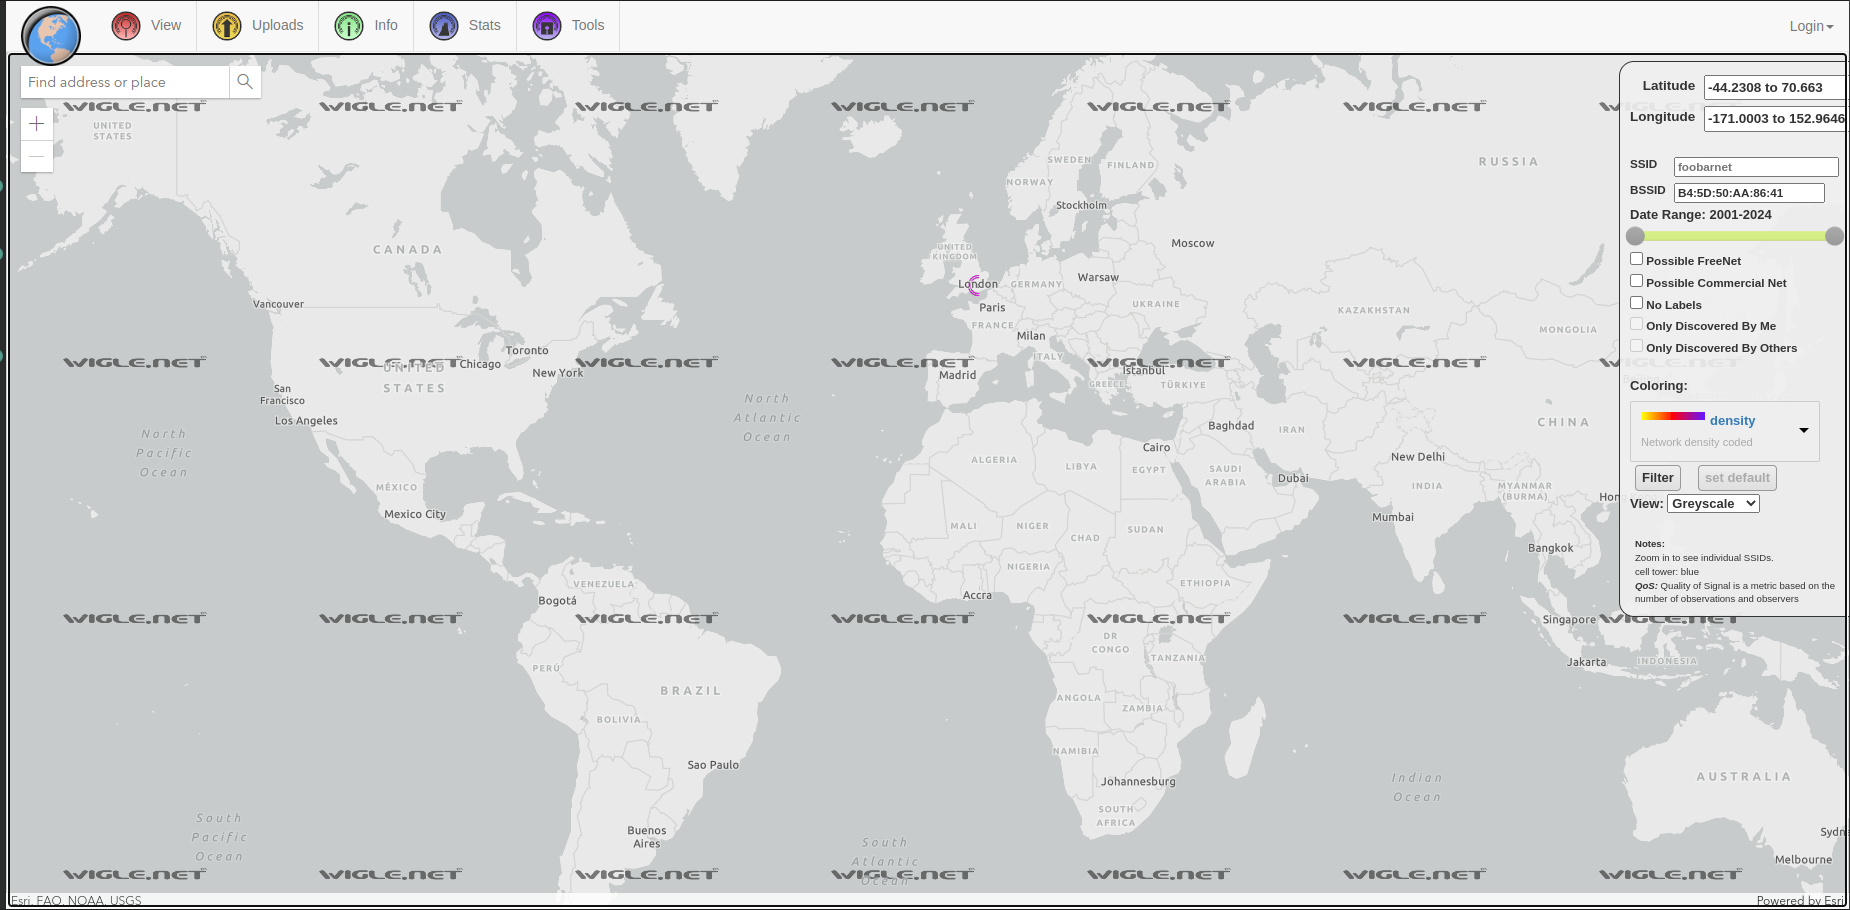
Task: Zoom in with the plus button
Action: click(x=37, y=124)
